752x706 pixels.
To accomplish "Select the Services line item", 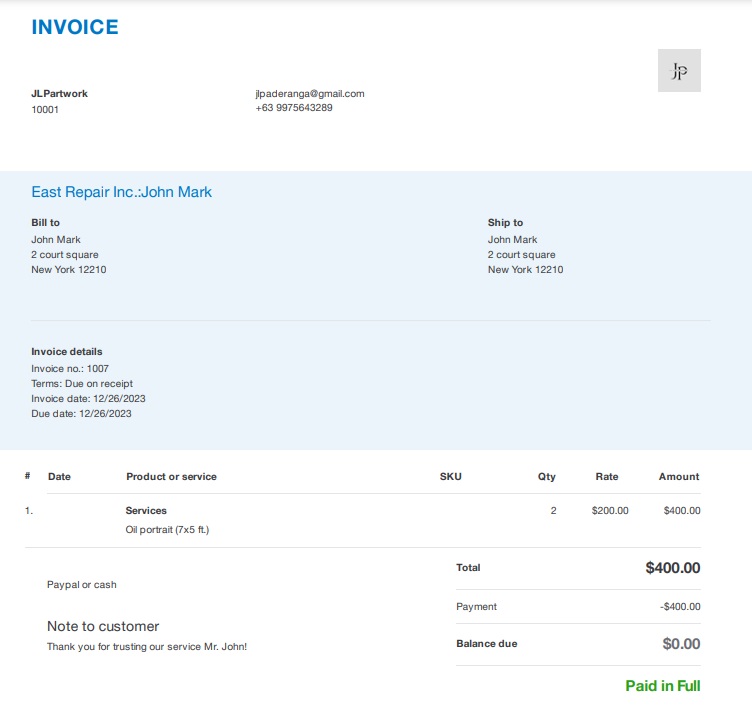I will [x=146, y=511].
